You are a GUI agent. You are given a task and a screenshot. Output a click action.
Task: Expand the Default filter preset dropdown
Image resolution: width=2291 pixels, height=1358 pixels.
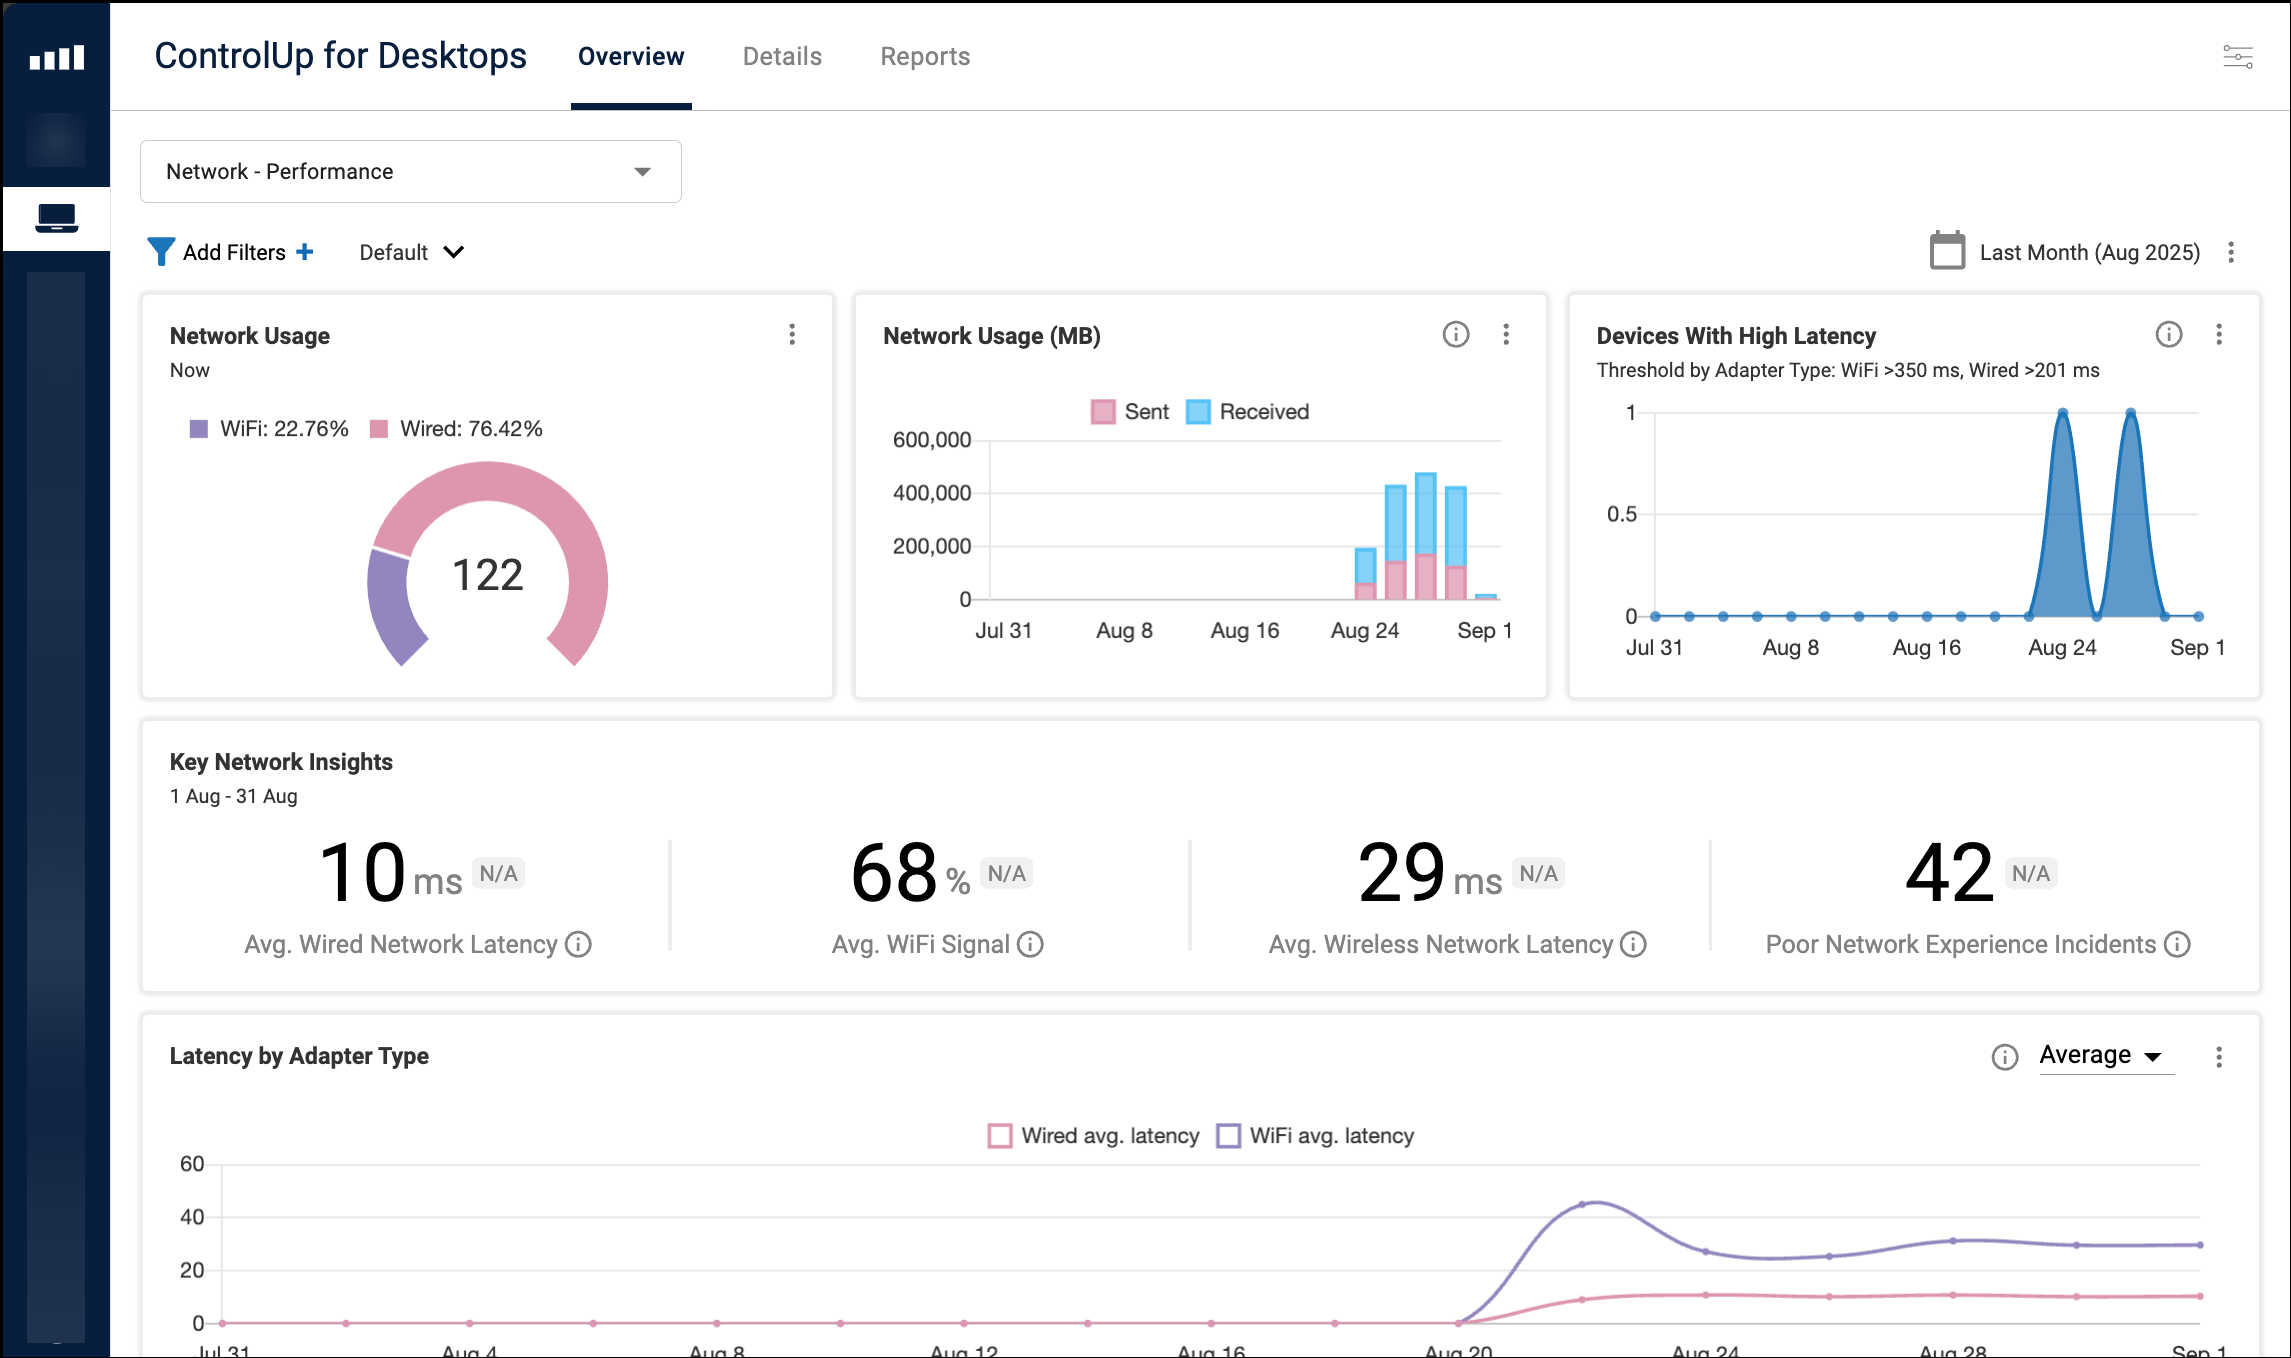(x=411, y=252)
